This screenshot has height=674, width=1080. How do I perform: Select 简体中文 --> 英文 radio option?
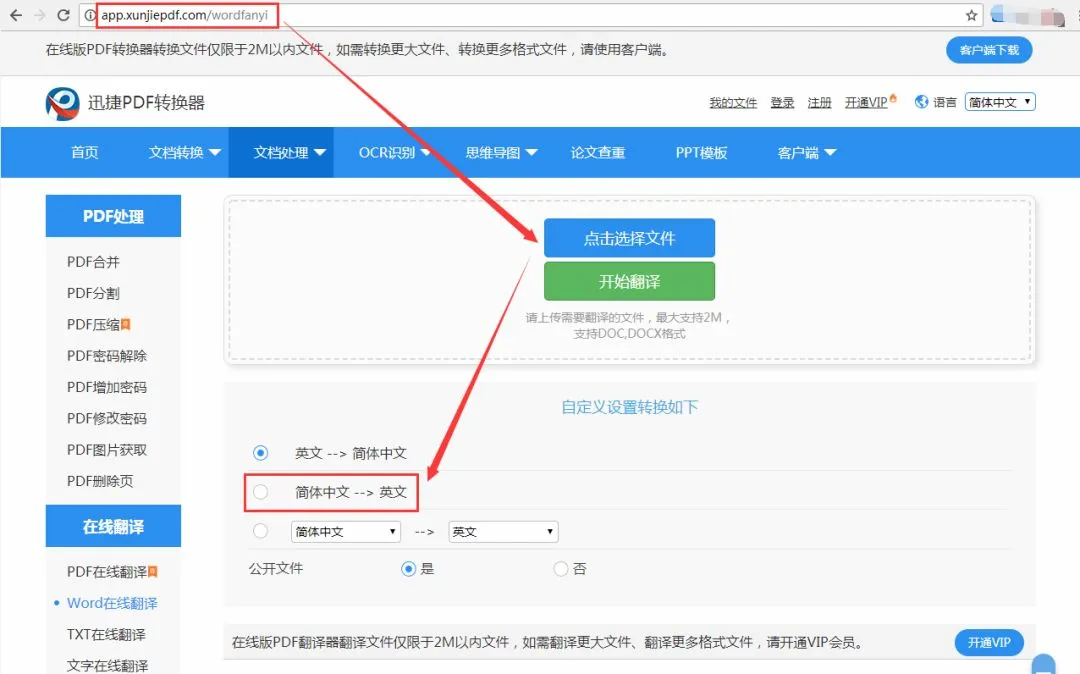(260, 492)
